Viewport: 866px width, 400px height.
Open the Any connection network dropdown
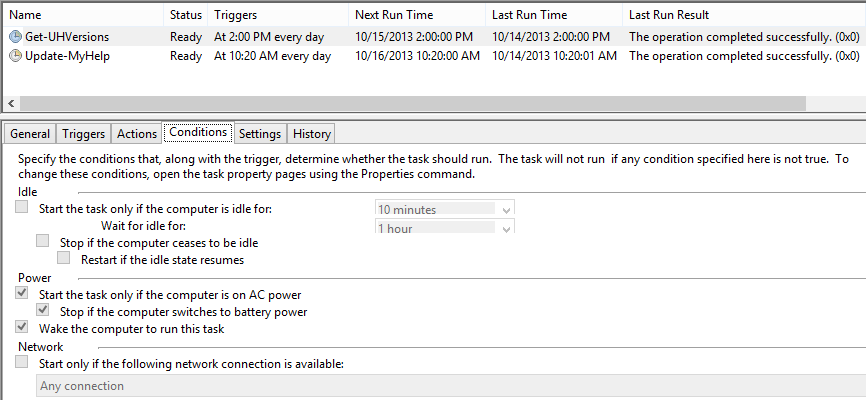coord(451,386)
